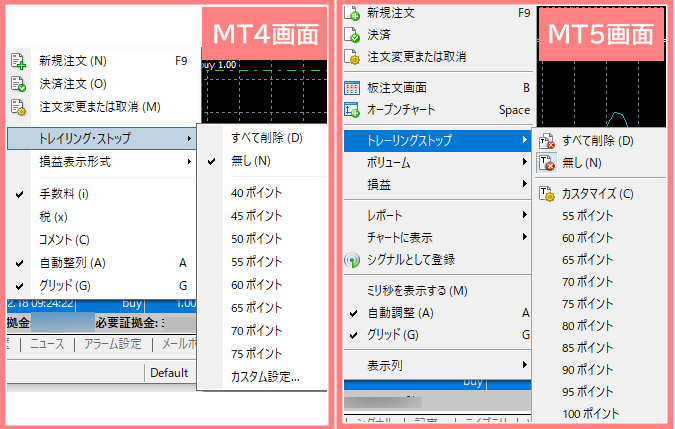Click the MT4 chart buy 1.00 order line
This screenshot has height=429, width=675.
pos(263,70)
